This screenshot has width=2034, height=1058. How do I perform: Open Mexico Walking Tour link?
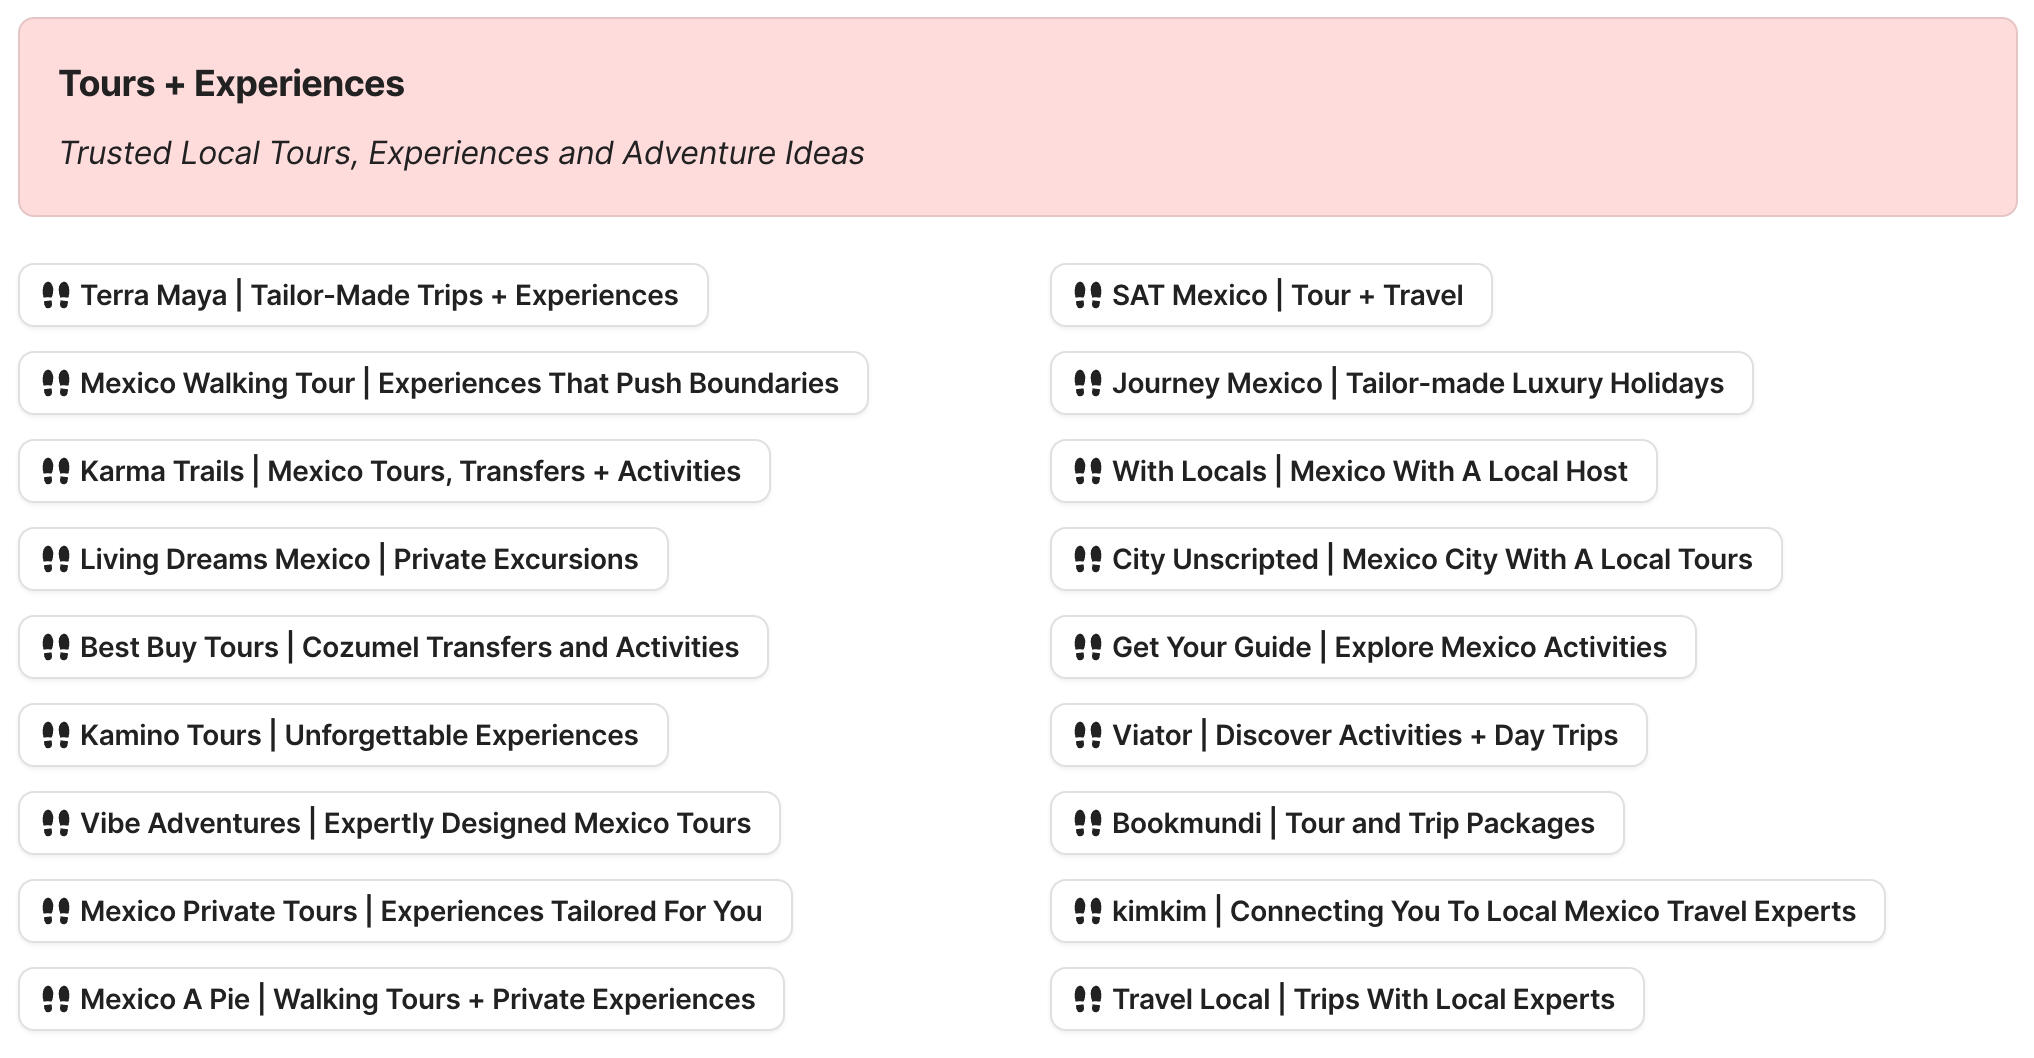pos(459,383)
